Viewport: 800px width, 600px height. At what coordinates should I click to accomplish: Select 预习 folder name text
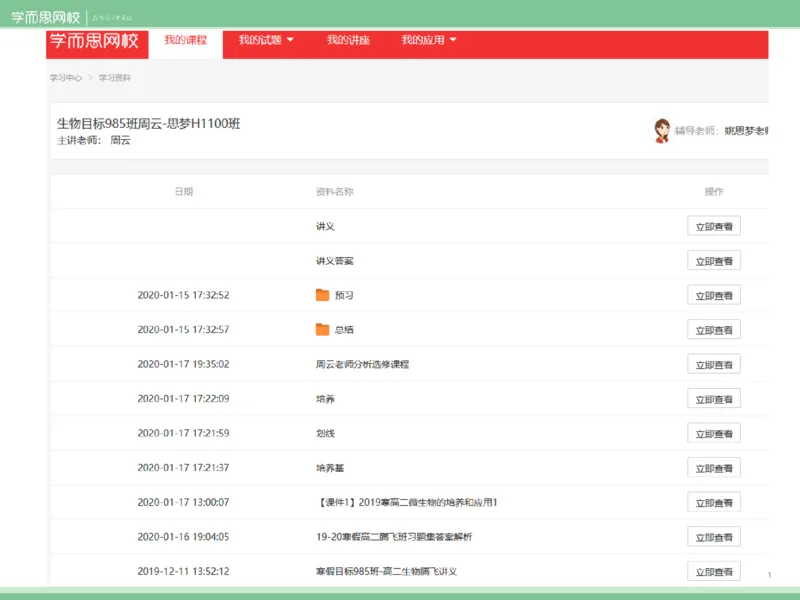point(344,295)
